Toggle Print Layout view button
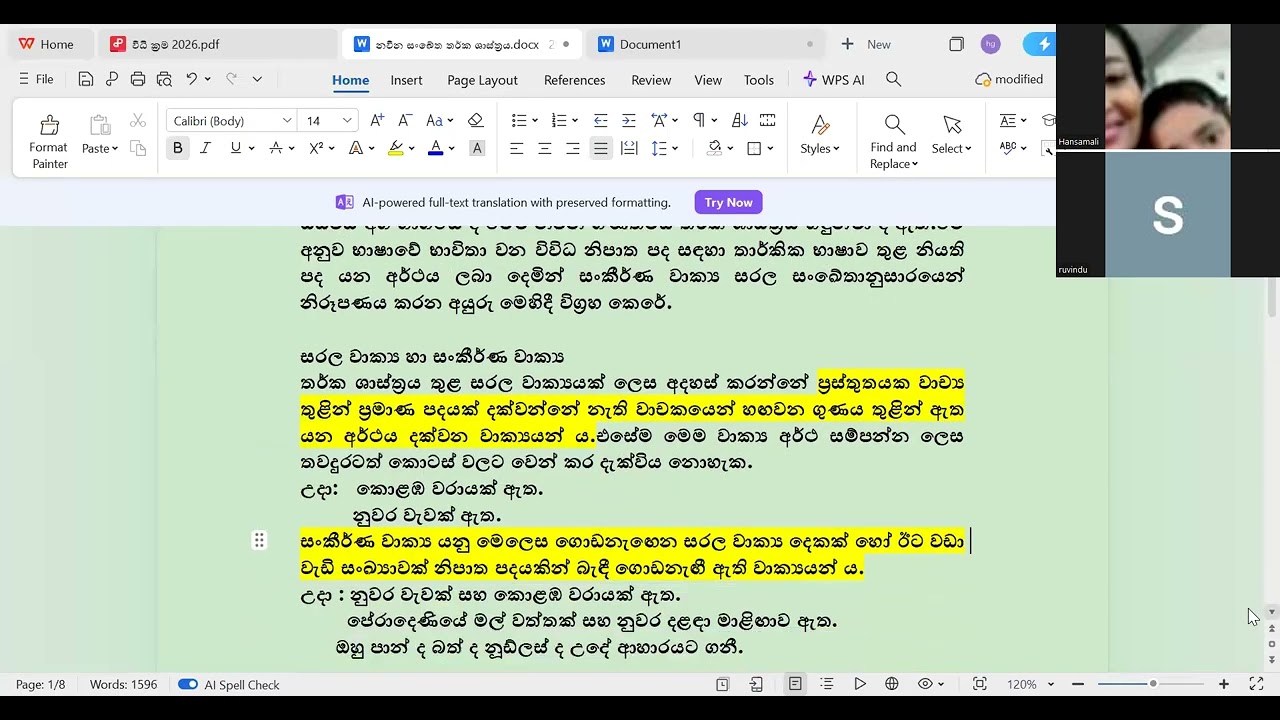Screen dimensions: 1280x720 point(795,684)
